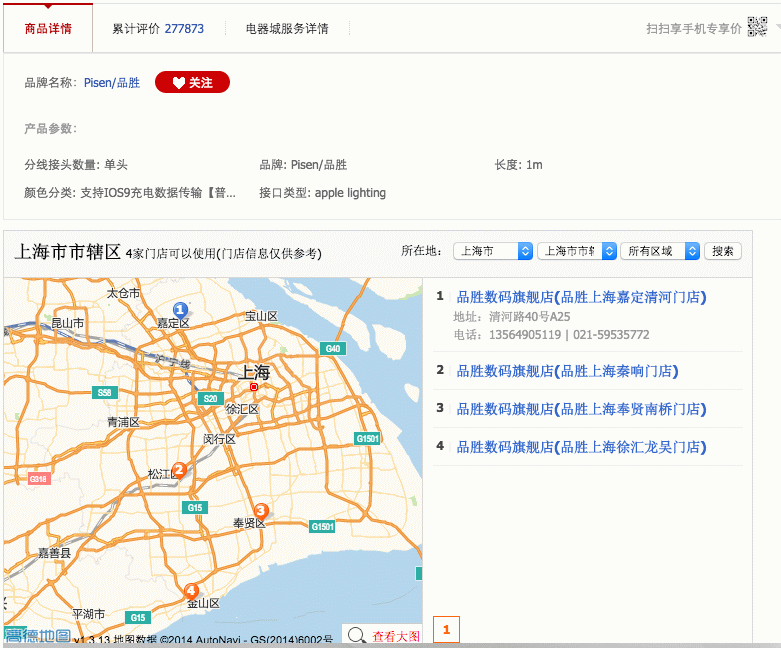
Task: Expand the 所有区域 district dropdown
Action: click(x=660, y=251)
